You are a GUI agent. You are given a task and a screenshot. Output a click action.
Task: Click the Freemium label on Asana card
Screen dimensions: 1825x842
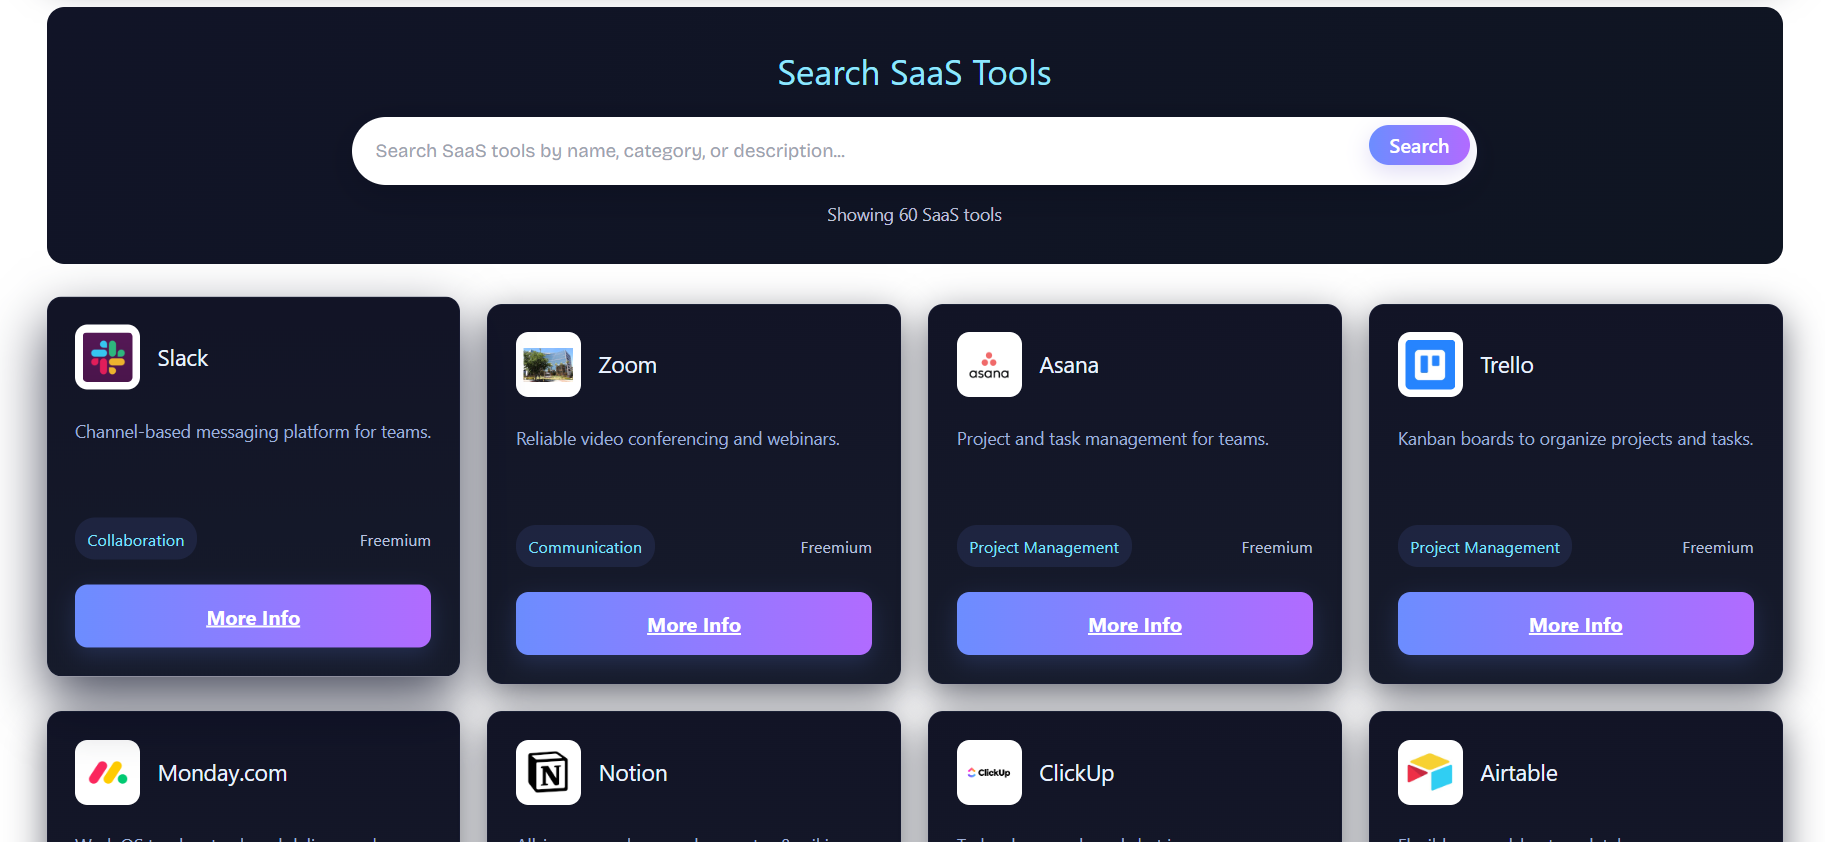(x=1277, y=547)
